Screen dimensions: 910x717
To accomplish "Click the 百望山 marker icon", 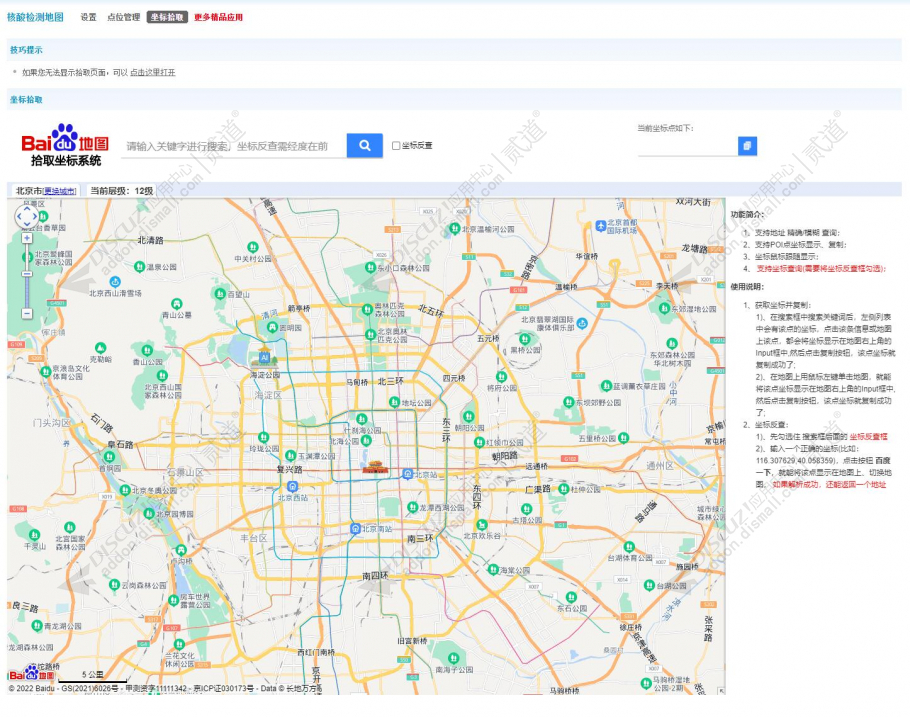I will (x=220, y=294).
